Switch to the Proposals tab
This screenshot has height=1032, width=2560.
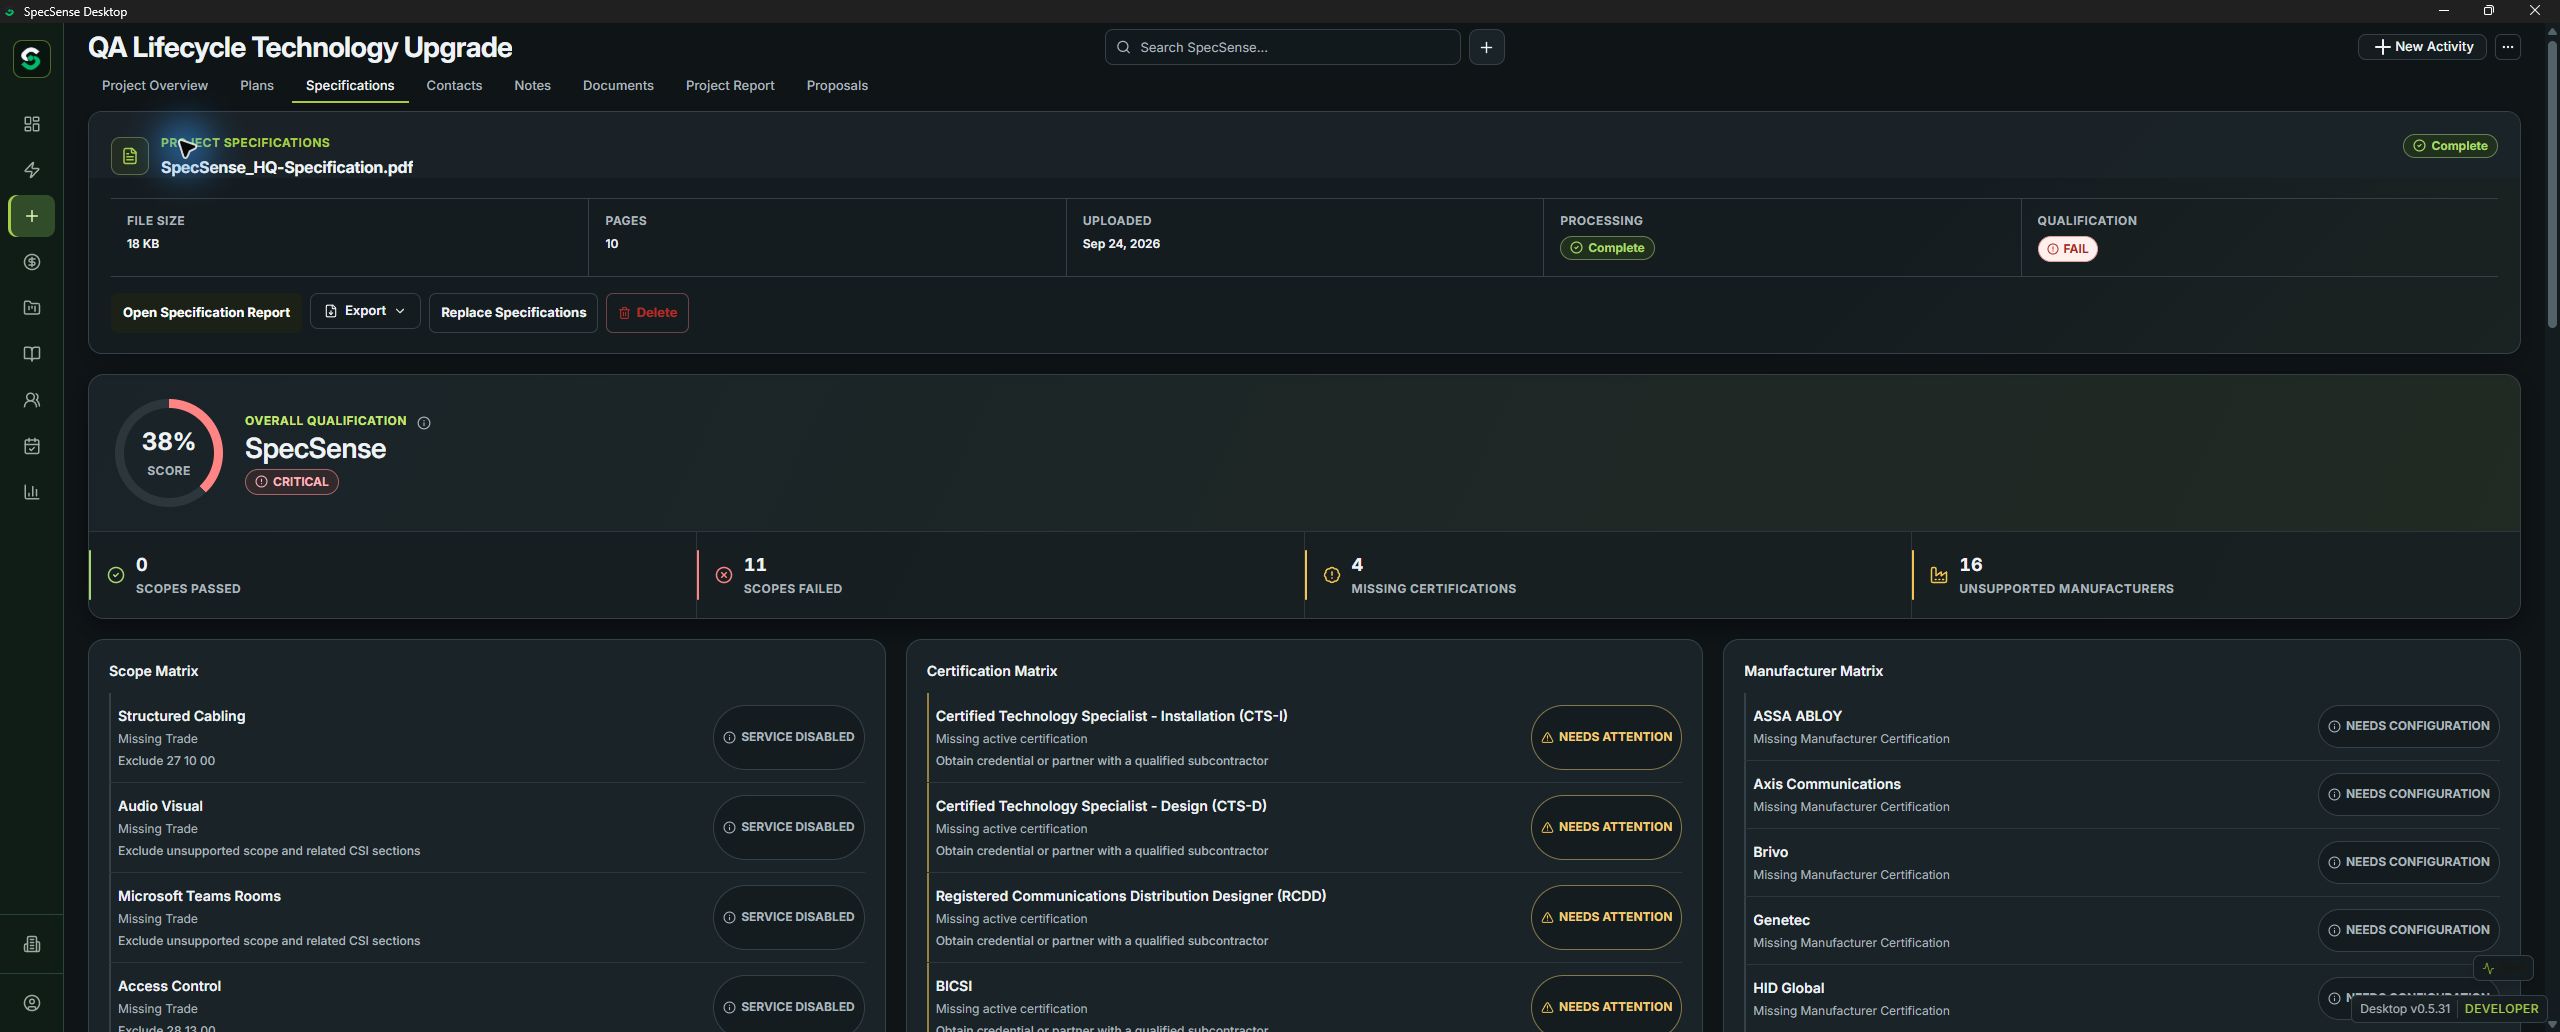[837, 86]
